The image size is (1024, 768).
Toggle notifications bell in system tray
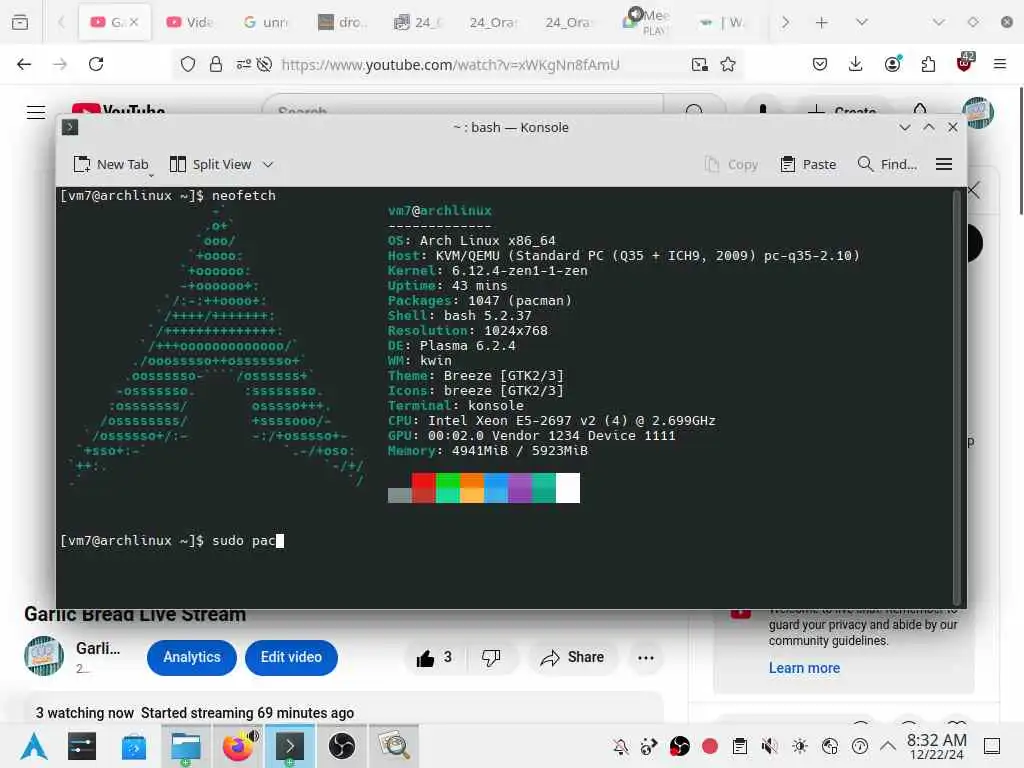[x=620, y=746]
